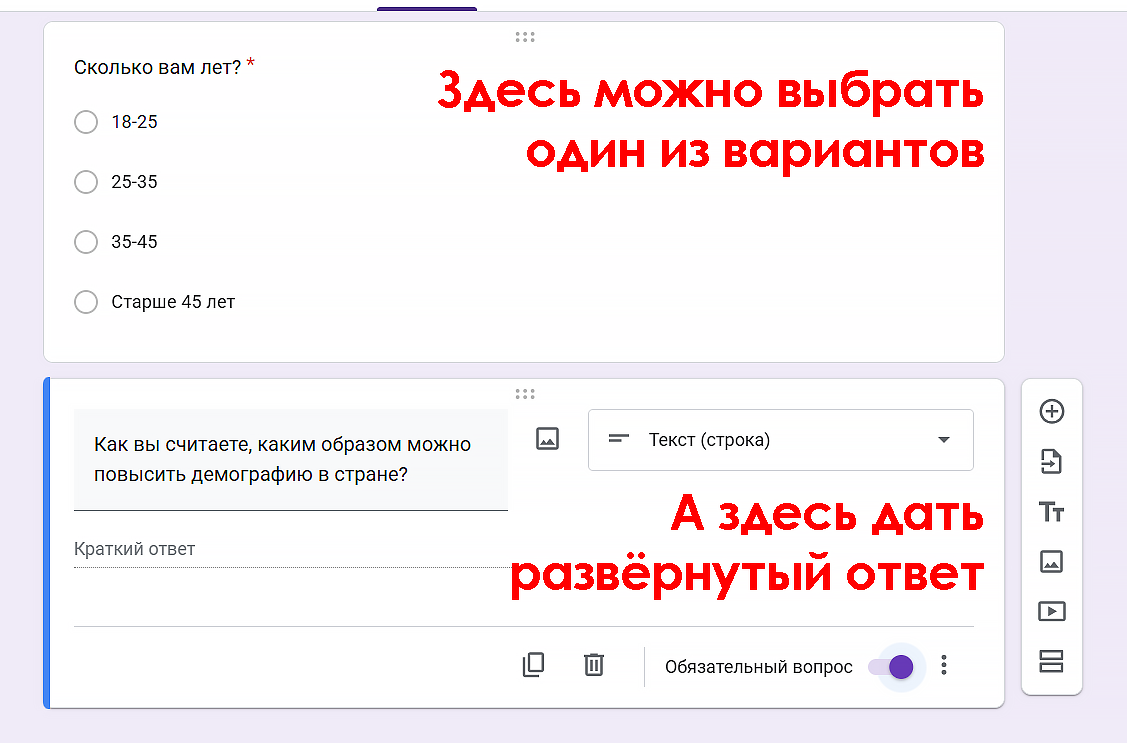Click the Обязательный вопрос label

tap(758, 667)
